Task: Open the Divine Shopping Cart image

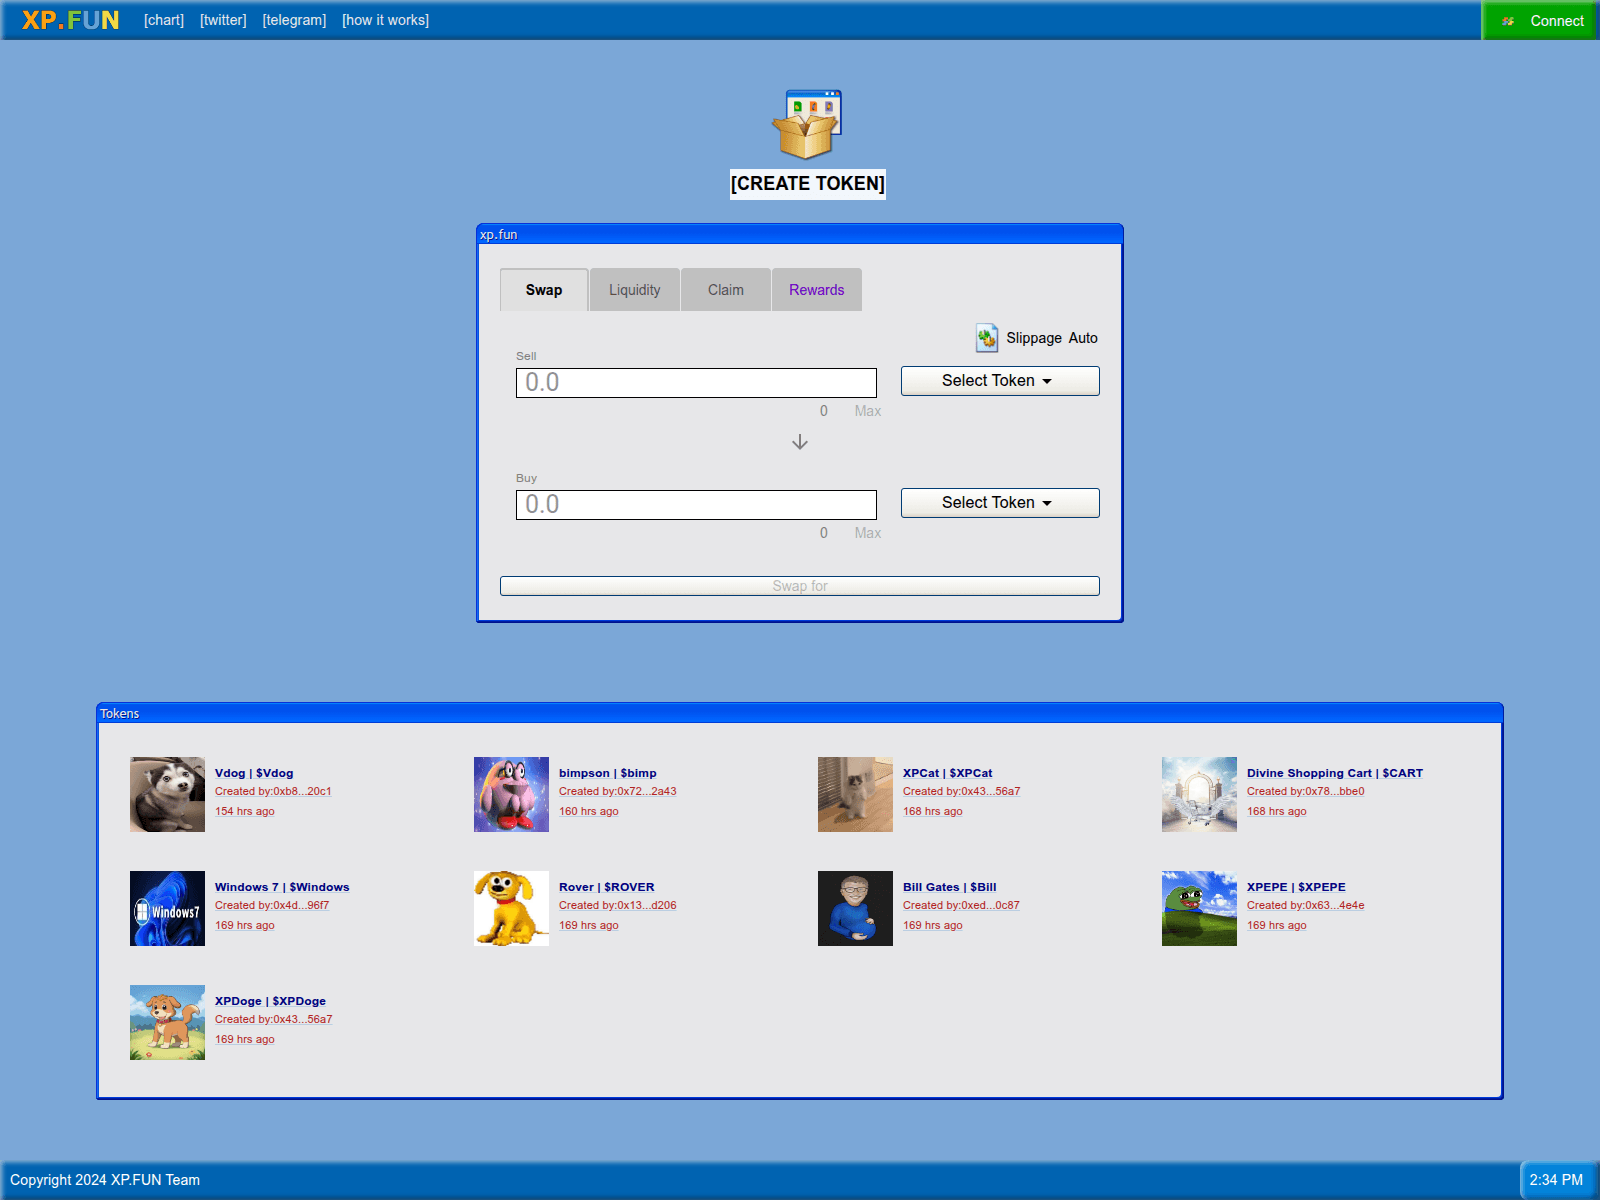Action: tap(1199, 794)
